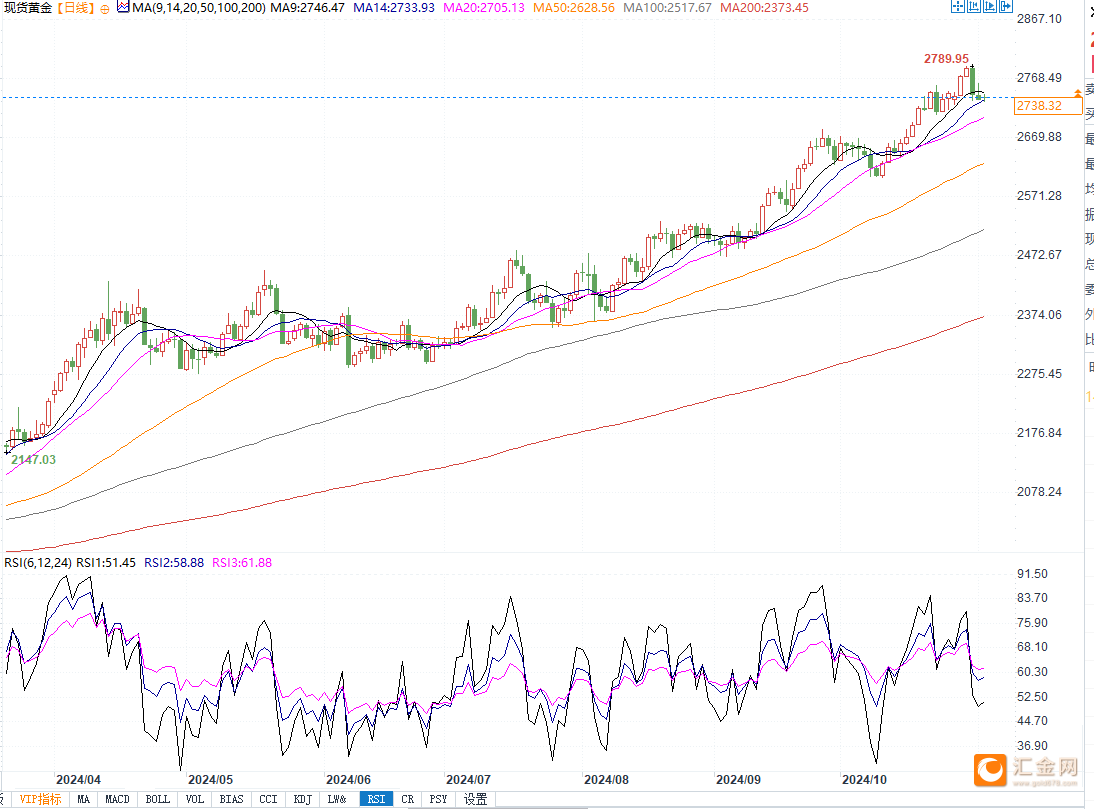Open the 设置 settings tab

[x=476, y=799]
